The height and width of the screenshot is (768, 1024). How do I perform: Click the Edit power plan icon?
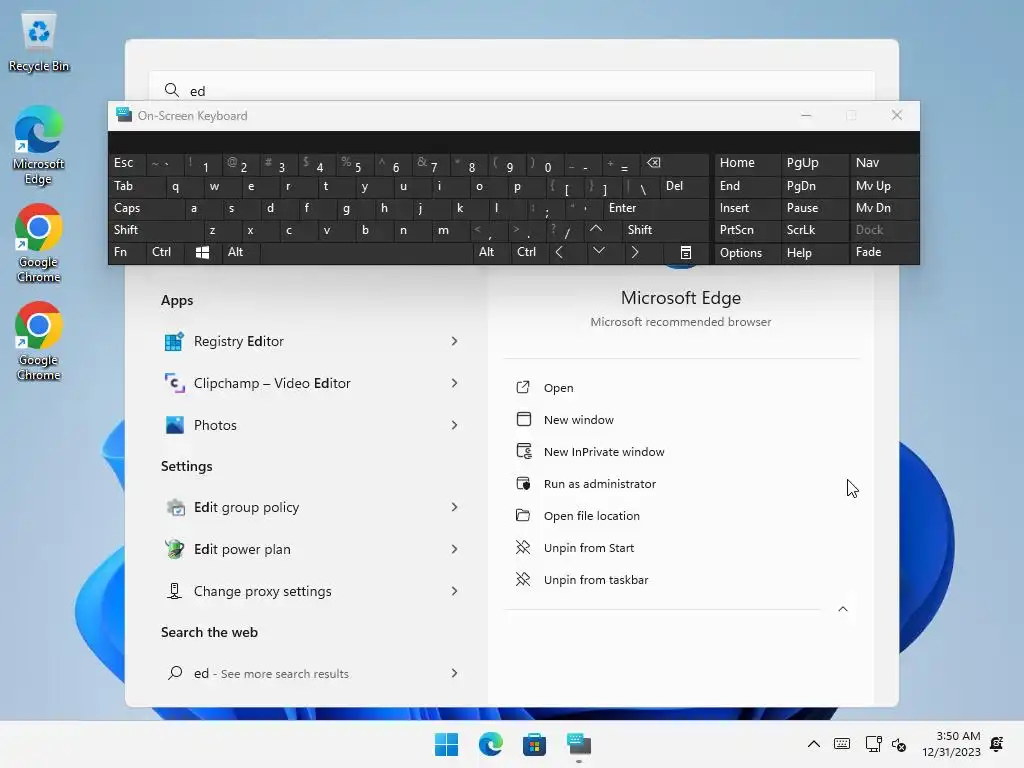click(x=174, y=549)
